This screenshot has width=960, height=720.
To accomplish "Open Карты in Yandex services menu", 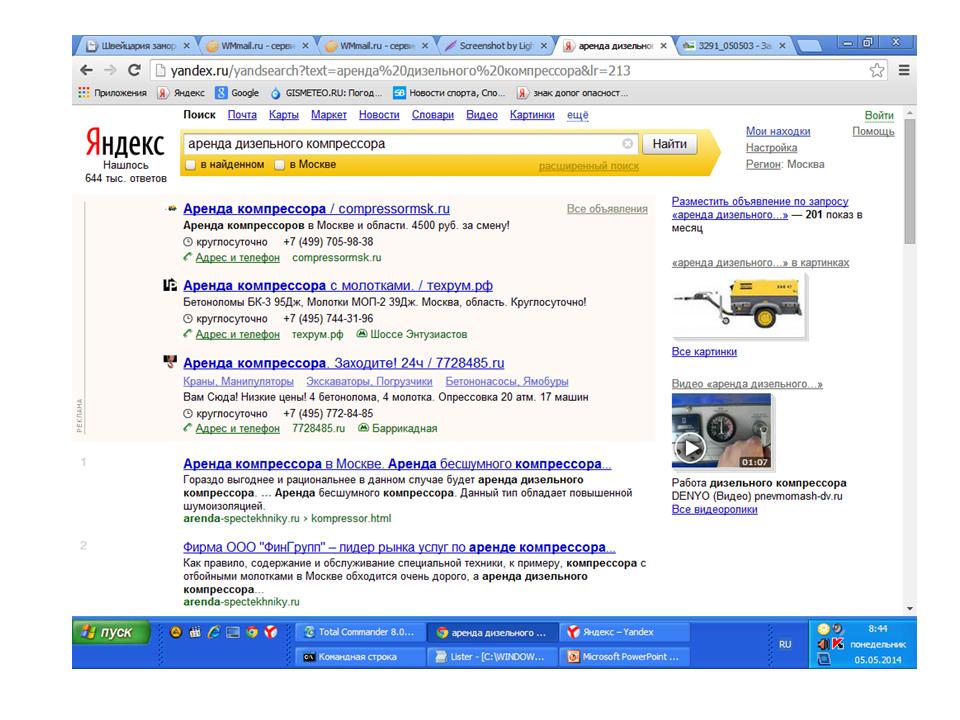I will (x=283, y=114).
